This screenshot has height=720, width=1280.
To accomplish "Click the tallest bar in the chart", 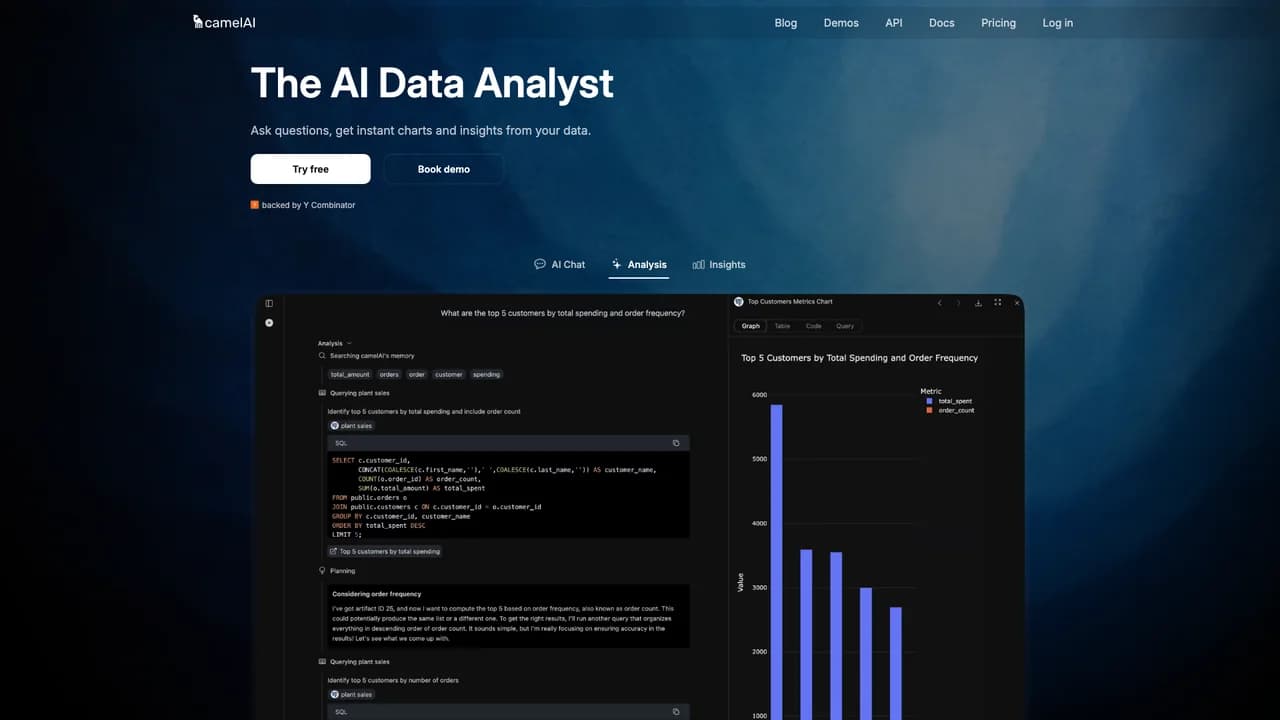I will 776,562.
